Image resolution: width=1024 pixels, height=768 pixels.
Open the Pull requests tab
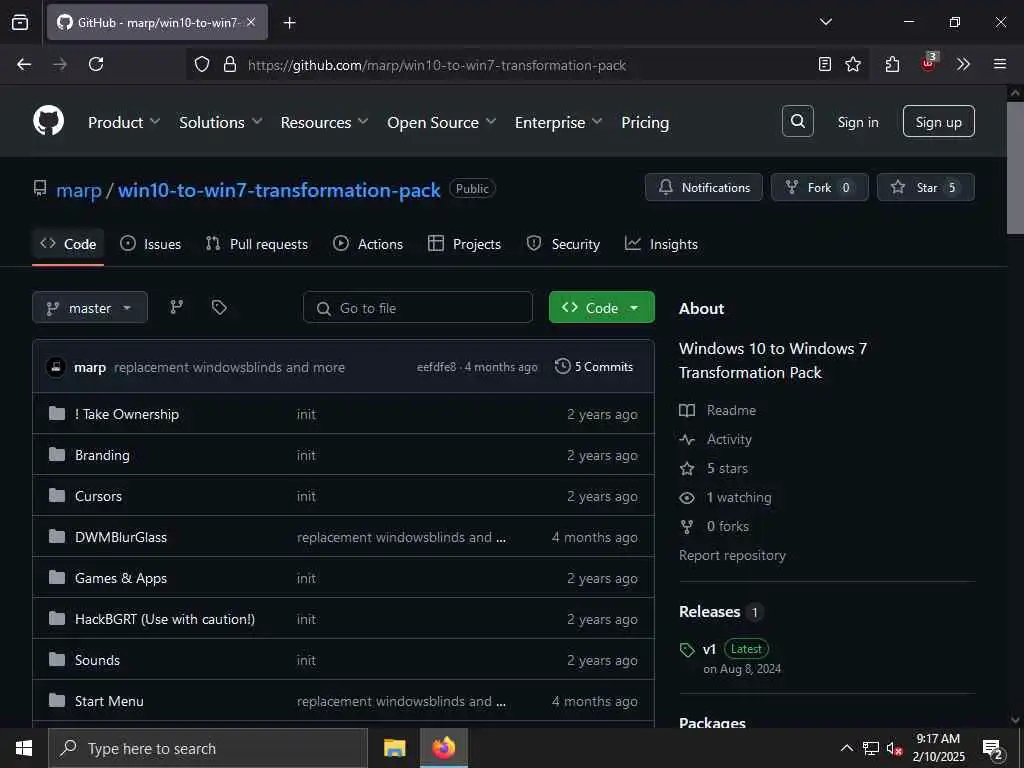(257, 244)
